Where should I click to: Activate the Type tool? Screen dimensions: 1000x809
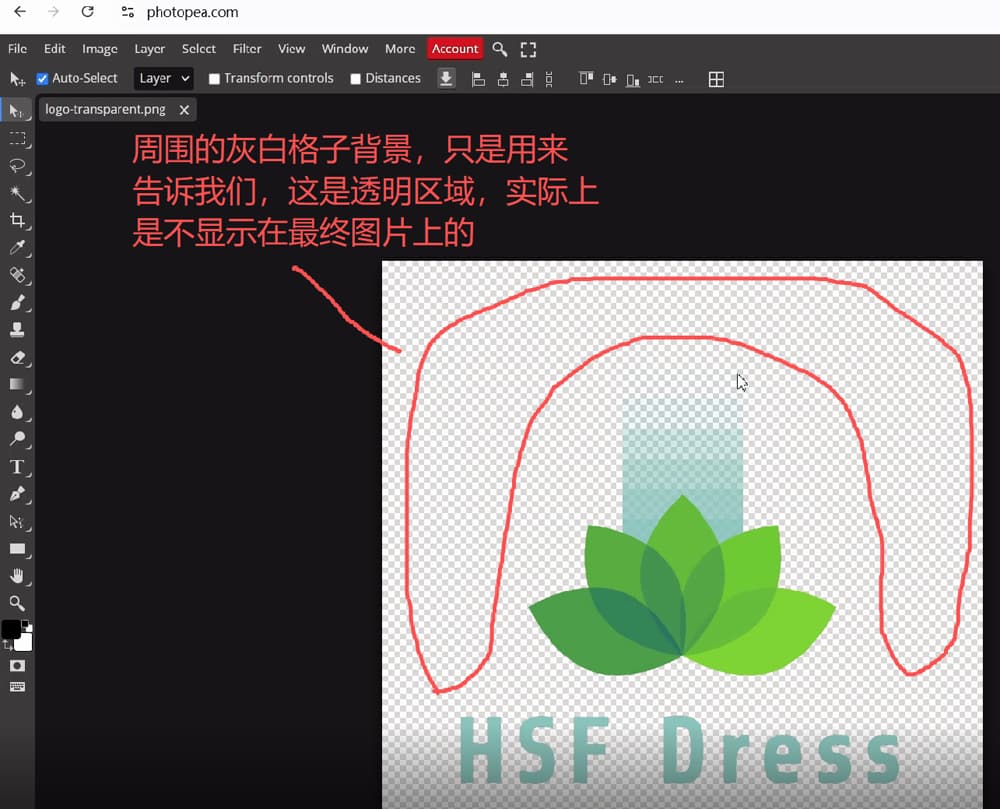click(x=17, y=467)
